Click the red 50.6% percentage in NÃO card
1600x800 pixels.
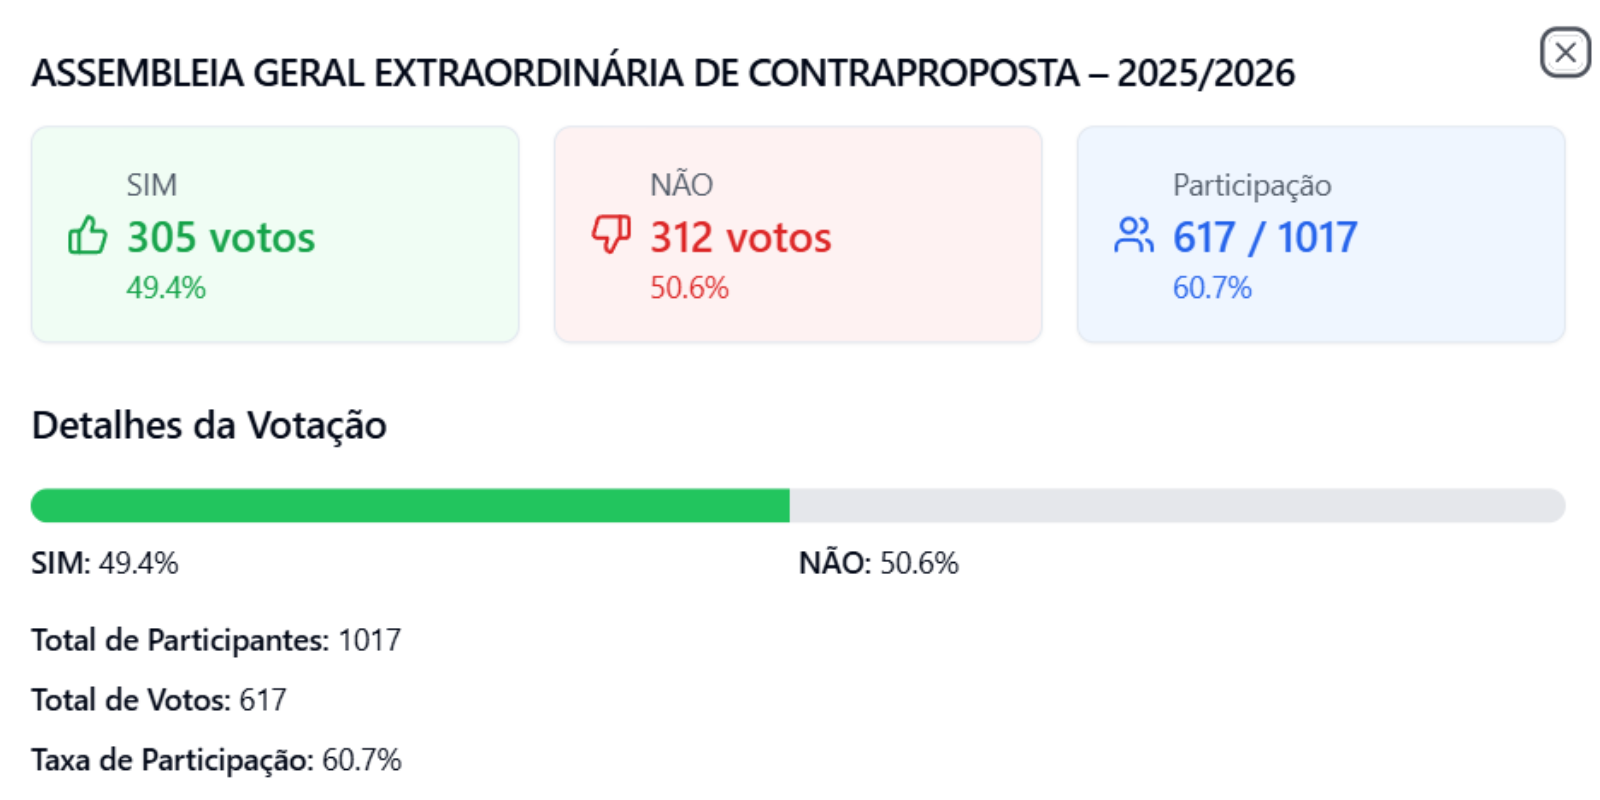689,288
